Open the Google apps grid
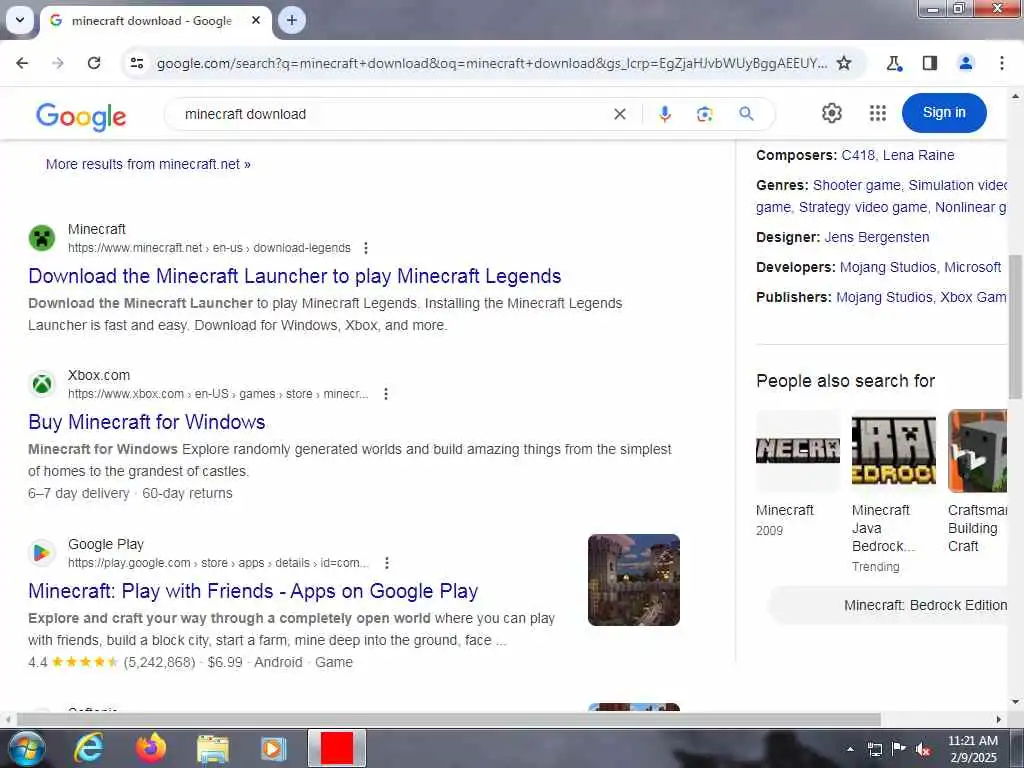Screen dimensions: 1024x768 coord(878,113)
